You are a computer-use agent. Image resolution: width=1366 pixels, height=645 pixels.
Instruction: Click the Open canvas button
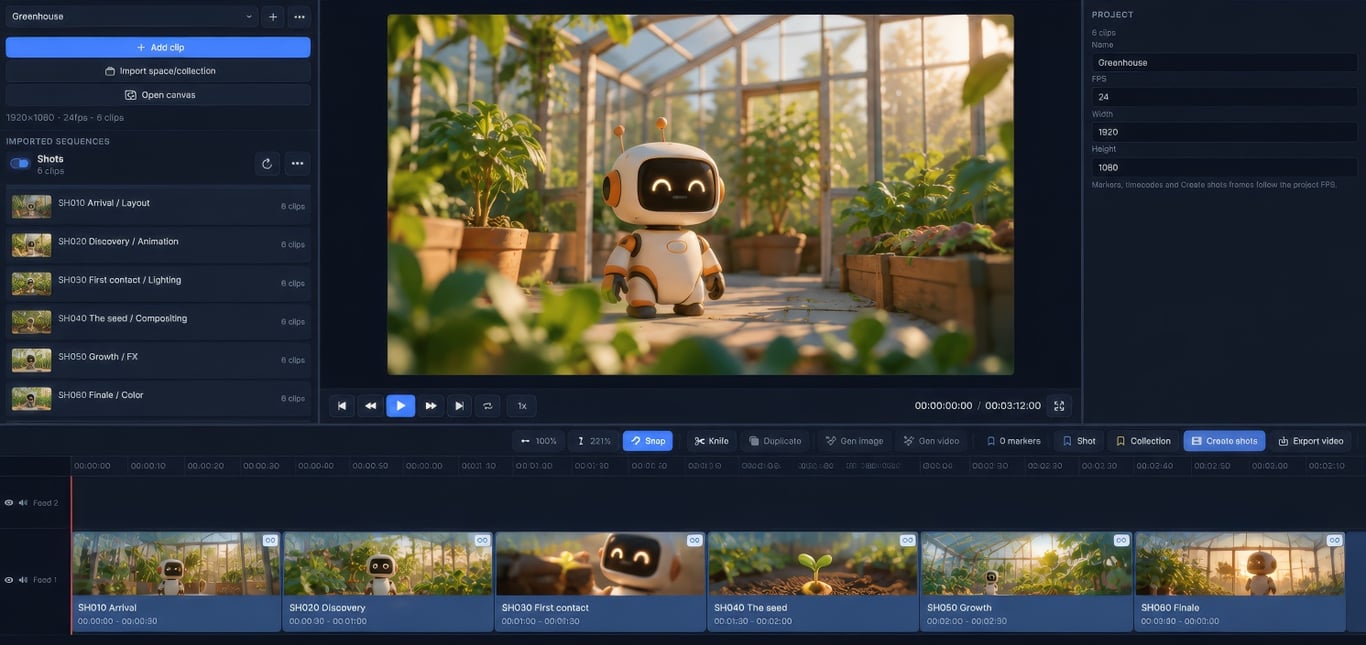tap(158, 95)
